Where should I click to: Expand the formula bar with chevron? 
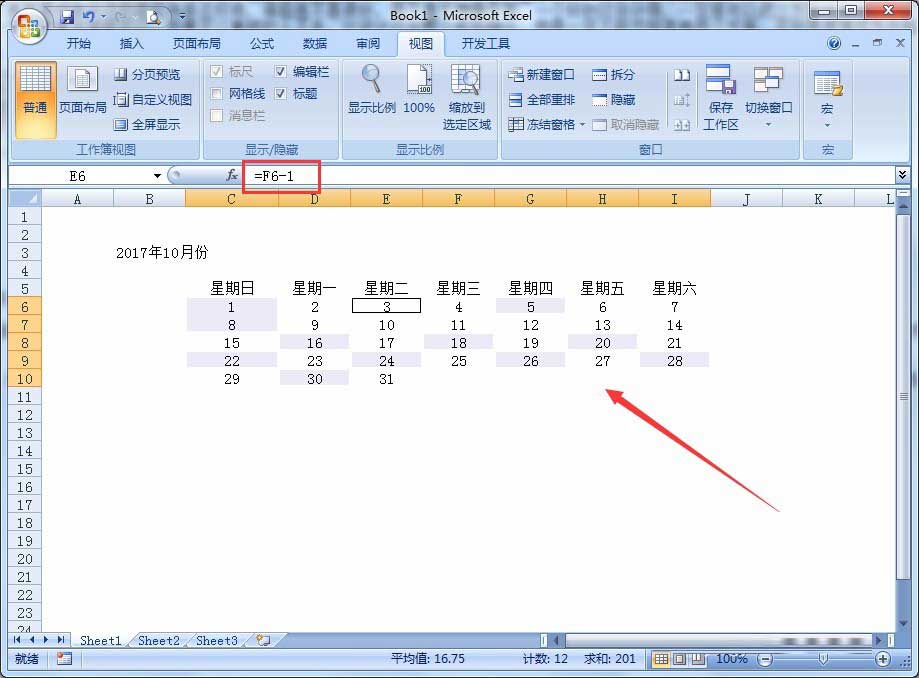[902, 175]
